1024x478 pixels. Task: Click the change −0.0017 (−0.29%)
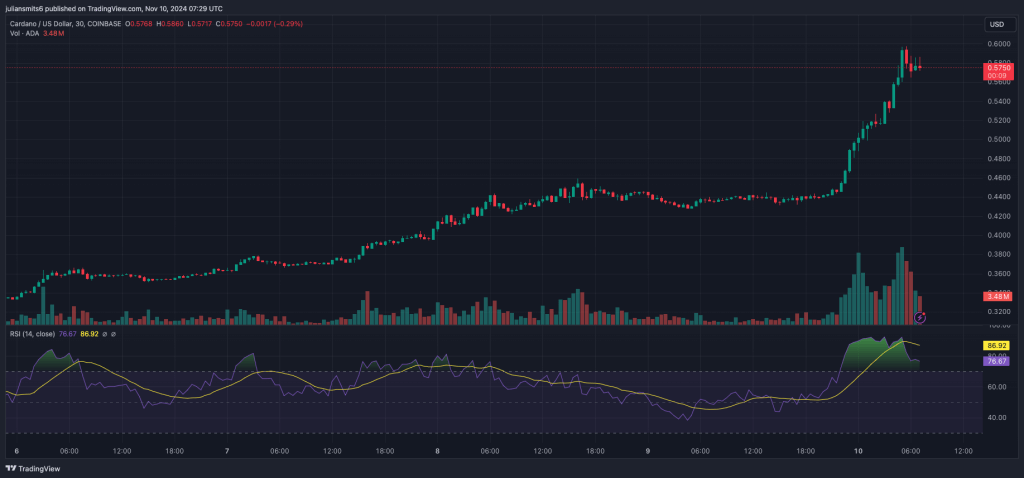[275, 24]
